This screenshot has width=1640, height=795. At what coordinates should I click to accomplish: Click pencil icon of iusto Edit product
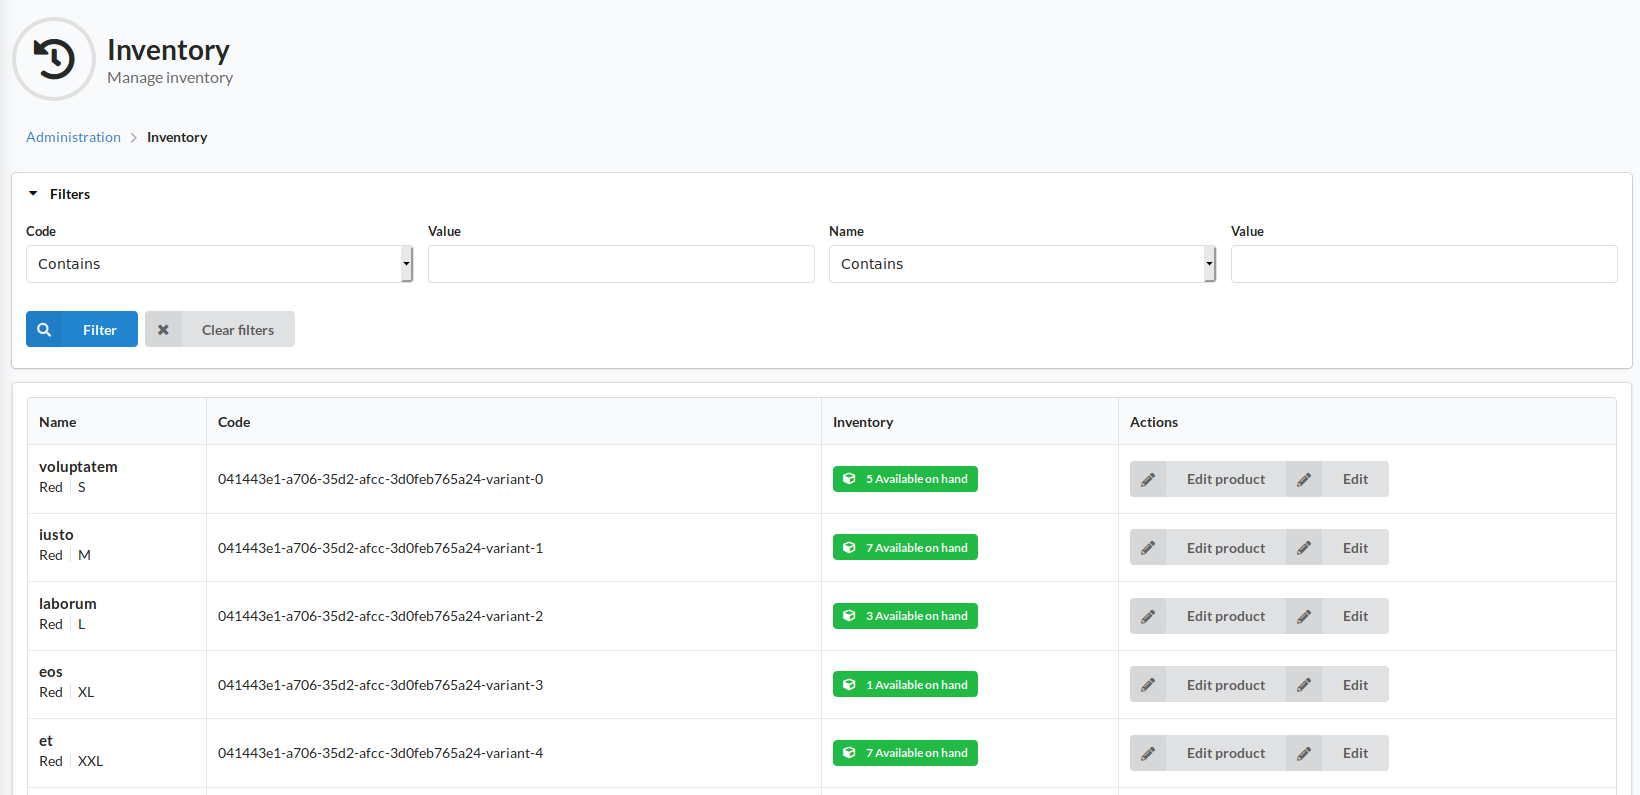[x=1148, y=548]
